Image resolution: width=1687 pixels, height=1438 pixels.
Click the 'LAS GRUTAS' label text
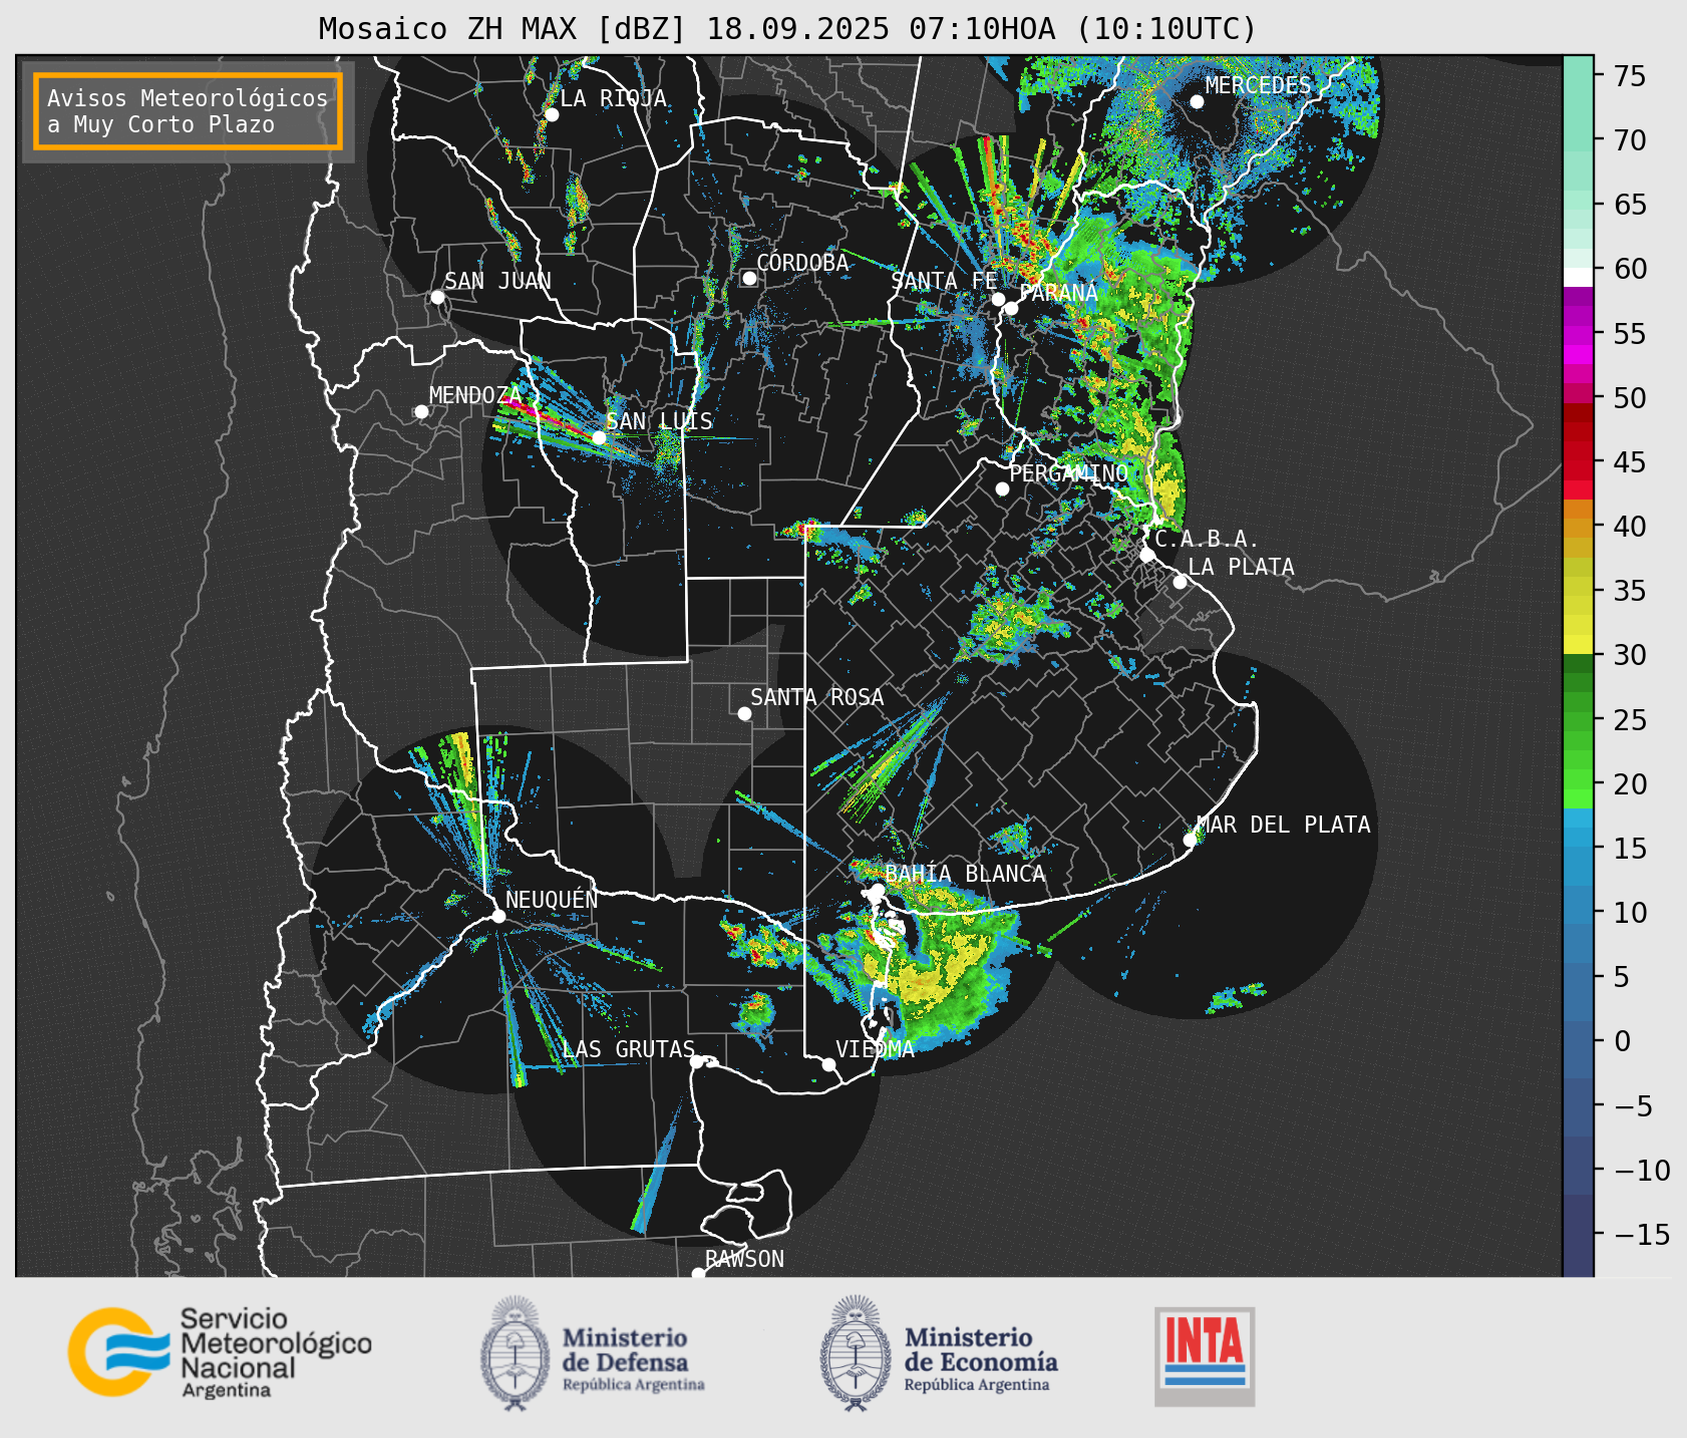(x=628, y=1049)
